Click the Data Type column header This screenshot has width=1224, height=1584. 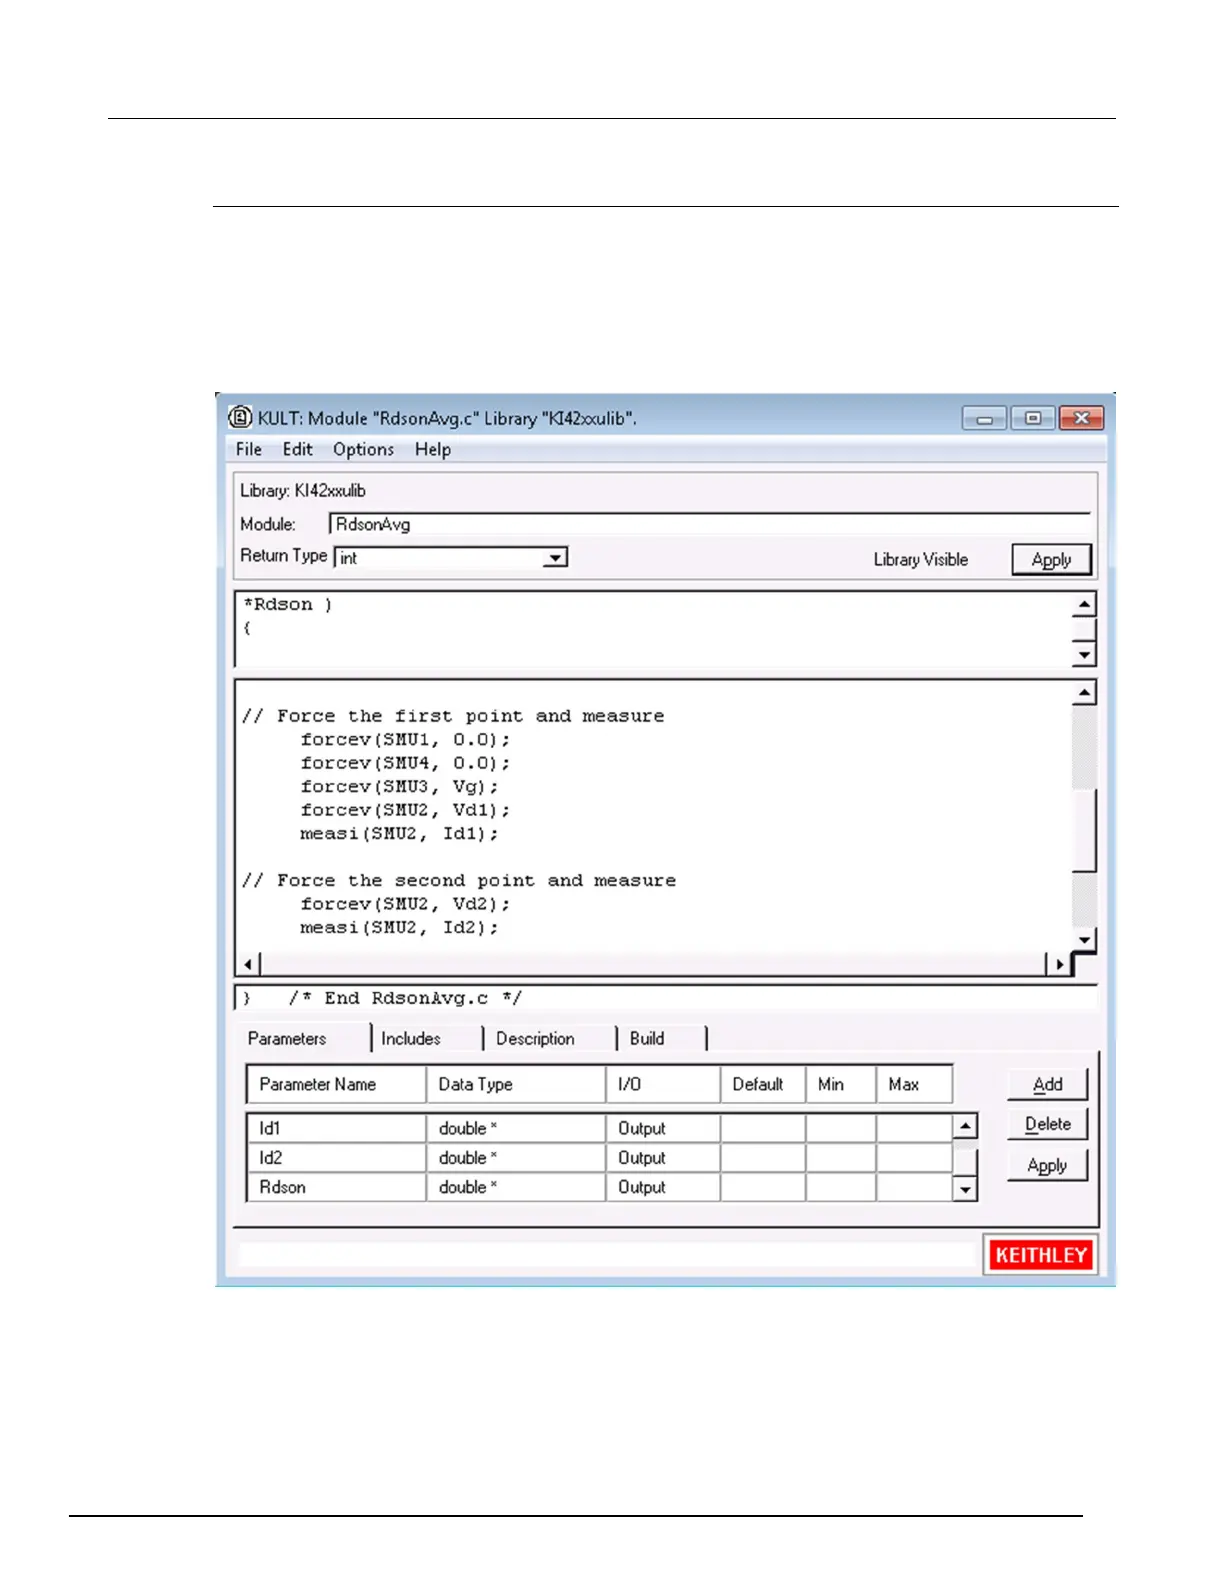click(516, 1085)
